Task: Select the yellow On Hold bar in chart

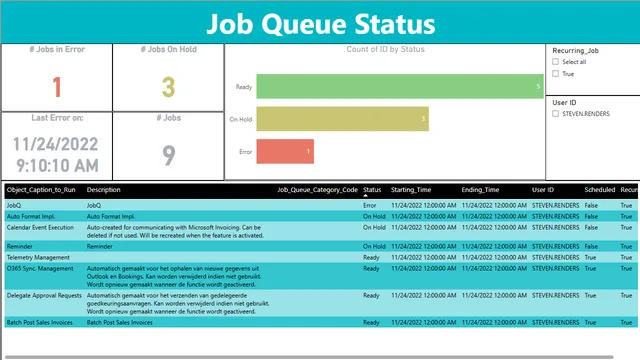Action: [x=342, y=119]
